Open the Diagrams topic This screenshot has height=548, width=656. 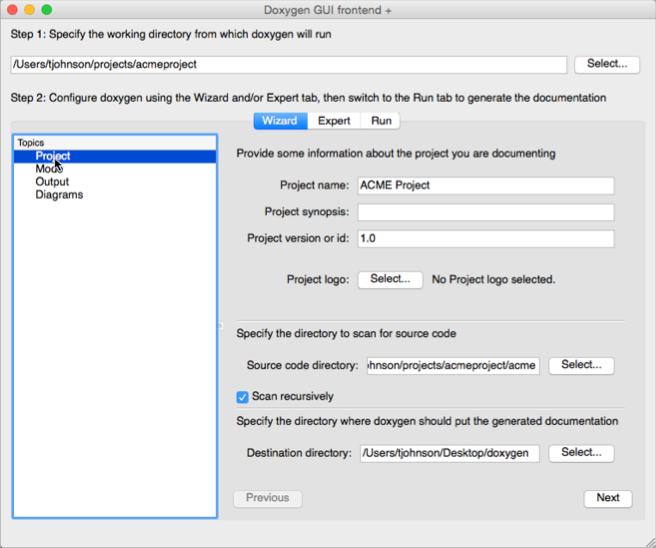coord(59,195)
